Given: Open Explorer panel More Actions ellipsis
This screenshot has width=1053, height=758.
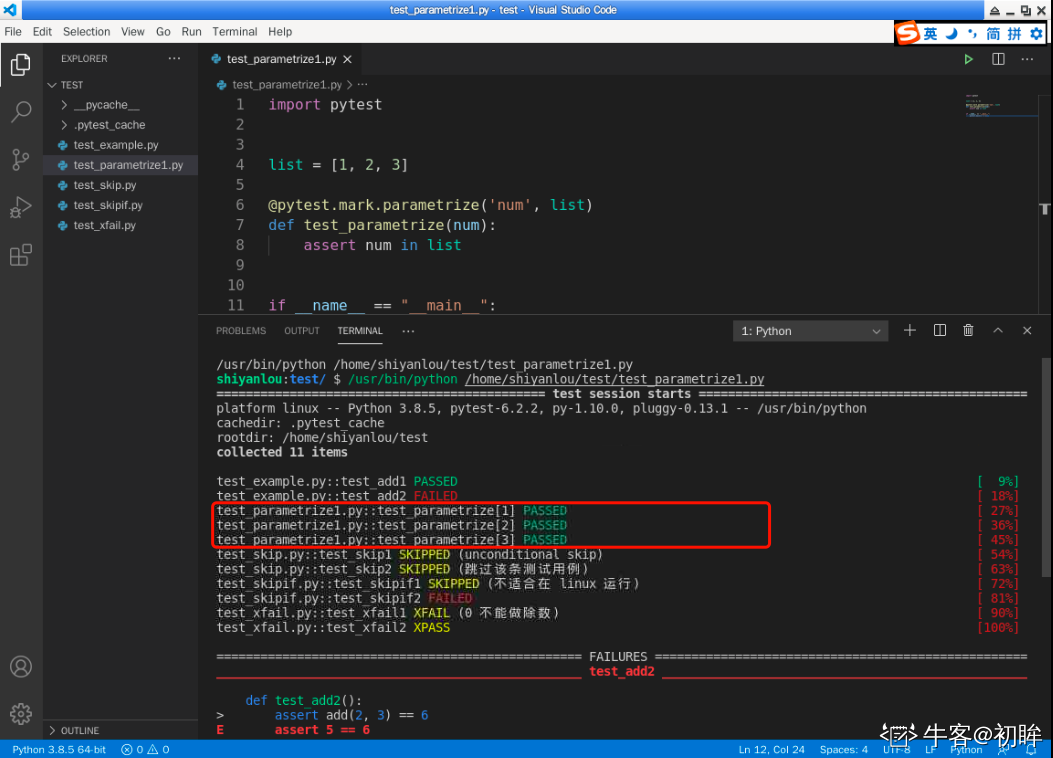Looking at the screenshot, I should (175, 58).
